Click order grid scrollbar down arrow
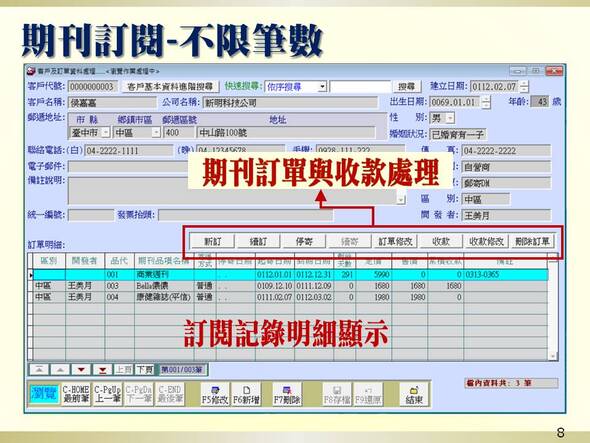590x443 pixels. (x=552, y=356)
